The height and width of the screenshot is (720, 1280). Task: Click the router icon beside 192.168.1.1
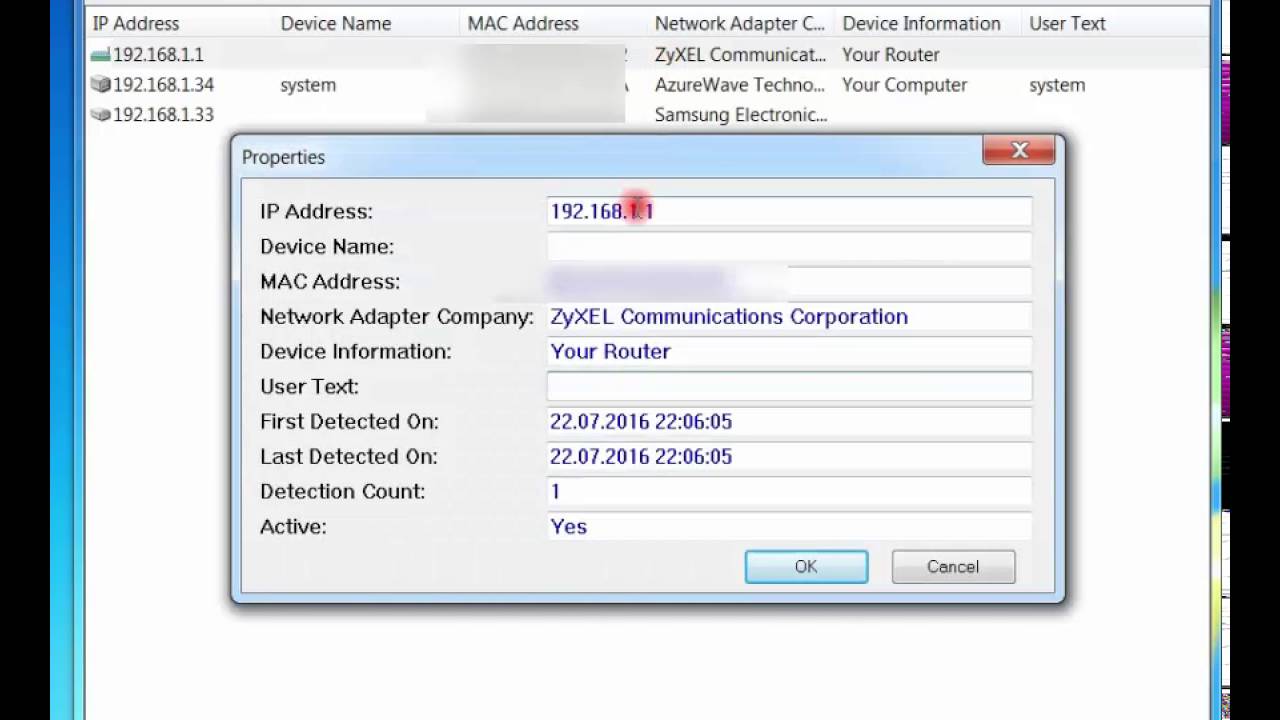99,55
